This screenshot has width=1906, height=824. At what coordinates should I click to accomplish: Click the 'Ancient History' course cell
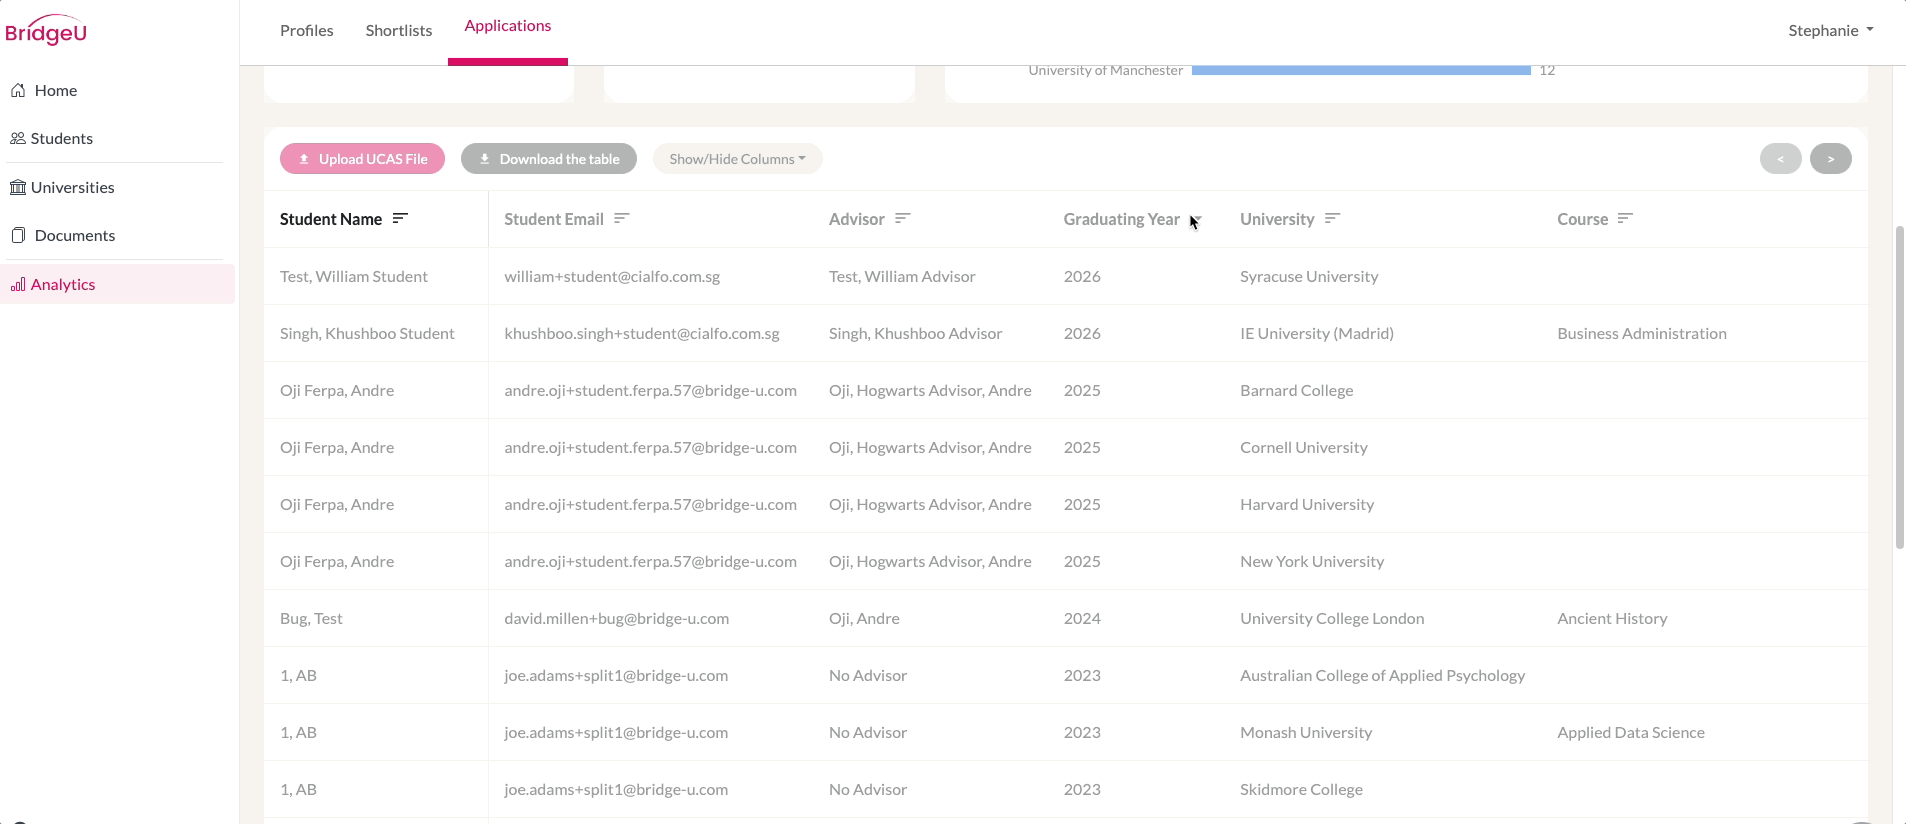coord(1612,618)
